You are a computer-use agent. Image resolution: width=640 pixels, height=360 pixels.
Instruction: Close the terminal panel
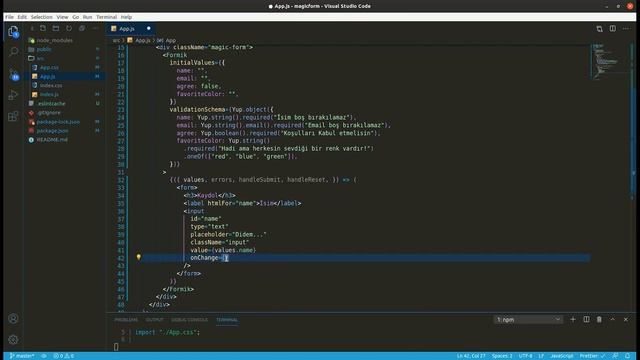coord(626,319)
